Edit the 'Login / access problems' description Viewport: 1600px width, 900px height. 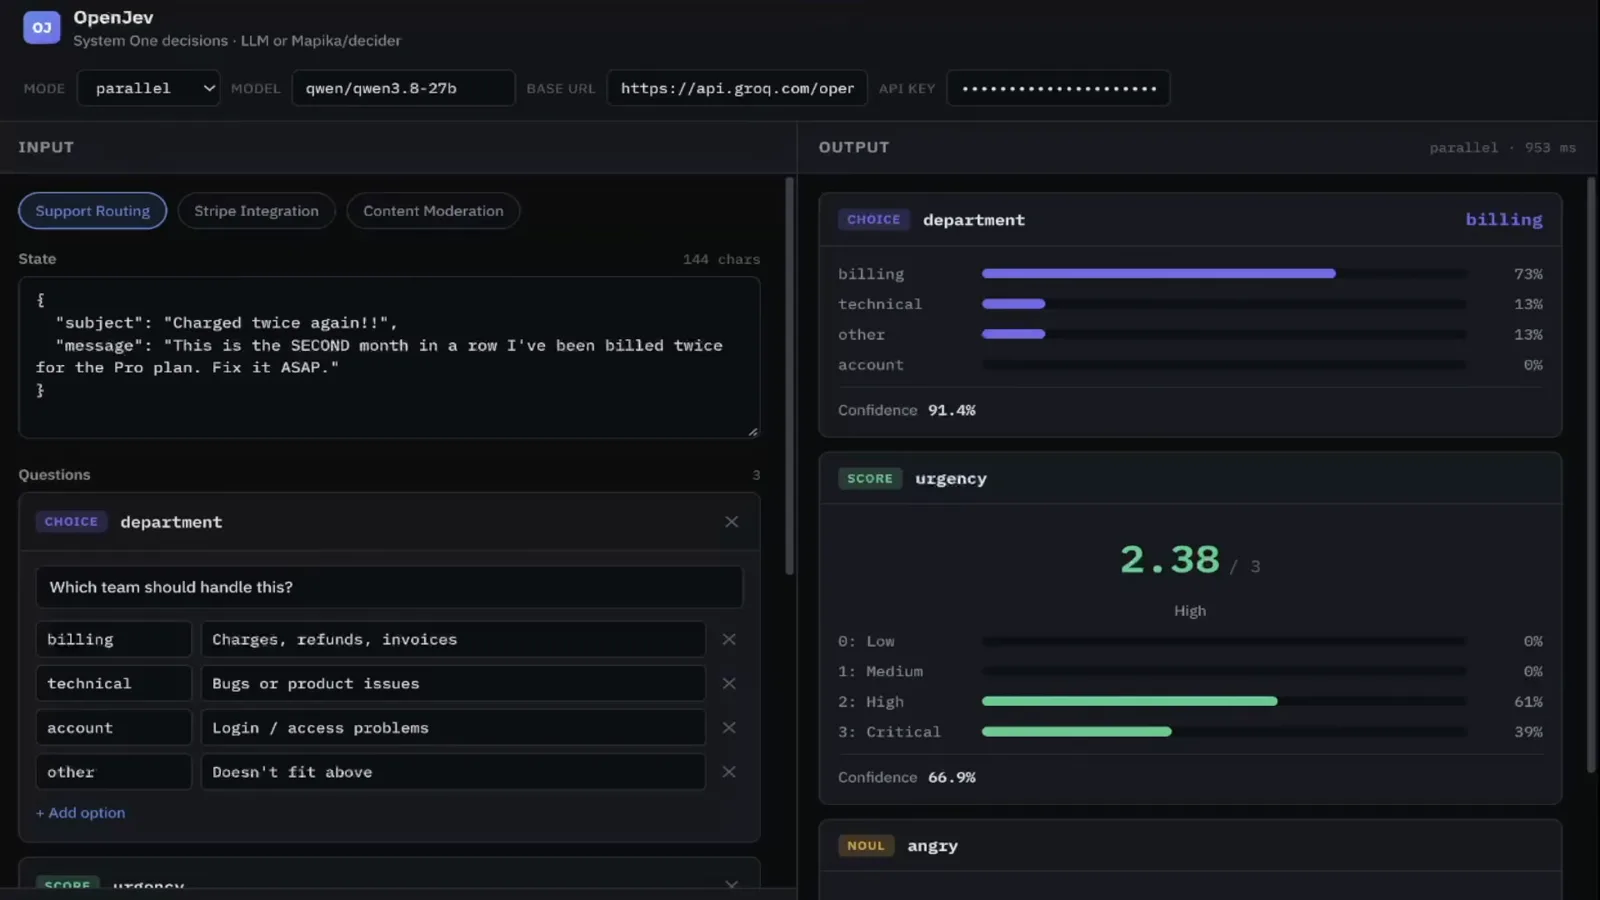point(453,728)
